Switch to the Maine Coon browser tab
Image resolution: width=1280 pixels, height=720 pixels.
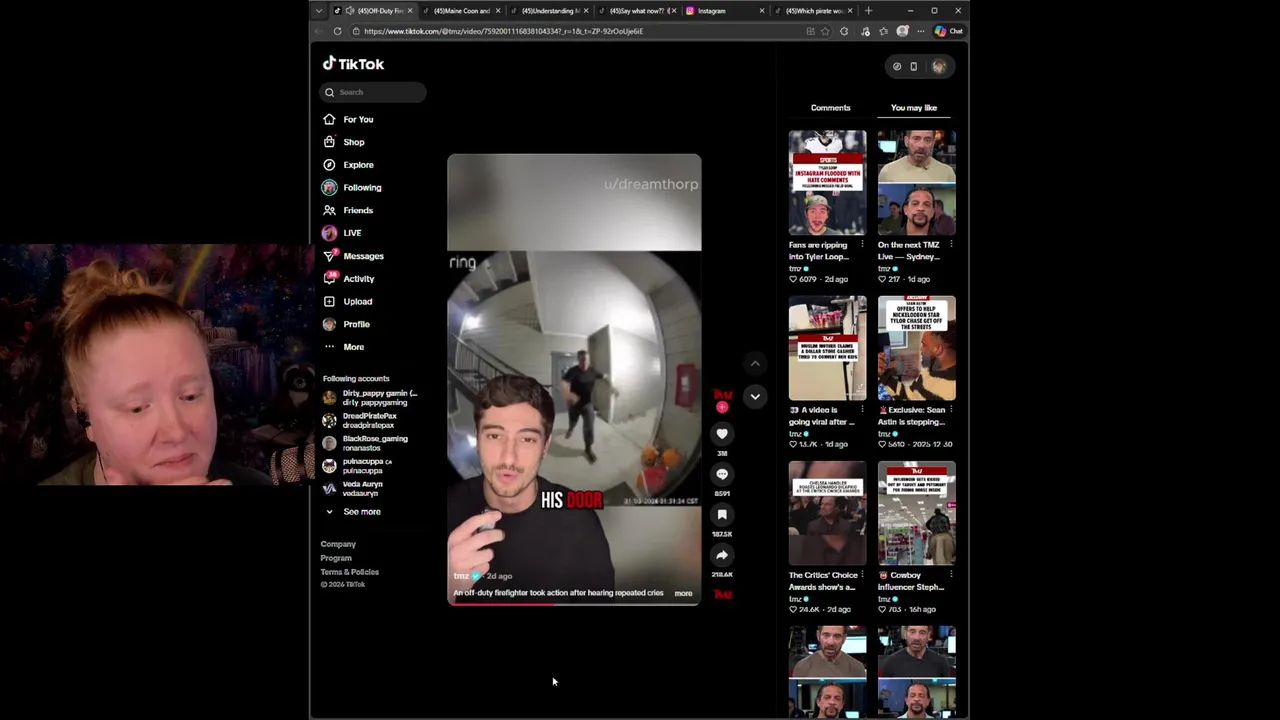click(461, 11)
